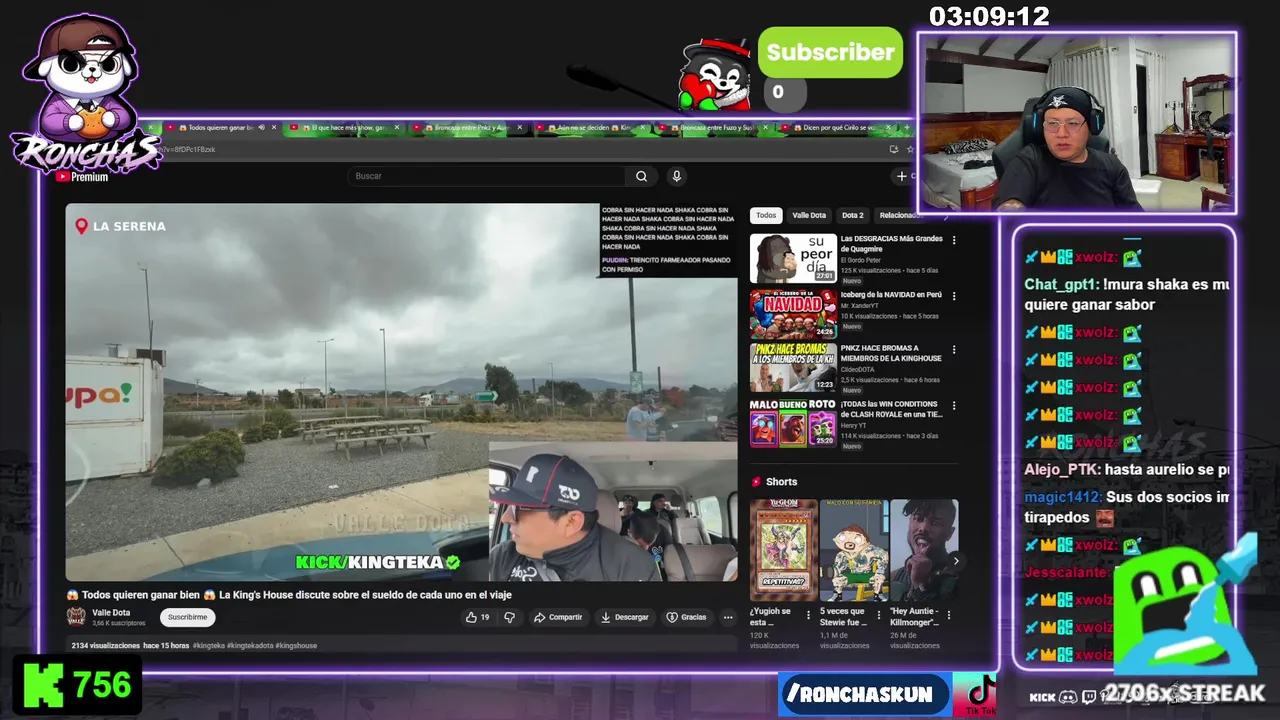This screenshot has width=1280, height=720.
Task: Click 'Henry YT' channel name
Action: pos(854,426)
